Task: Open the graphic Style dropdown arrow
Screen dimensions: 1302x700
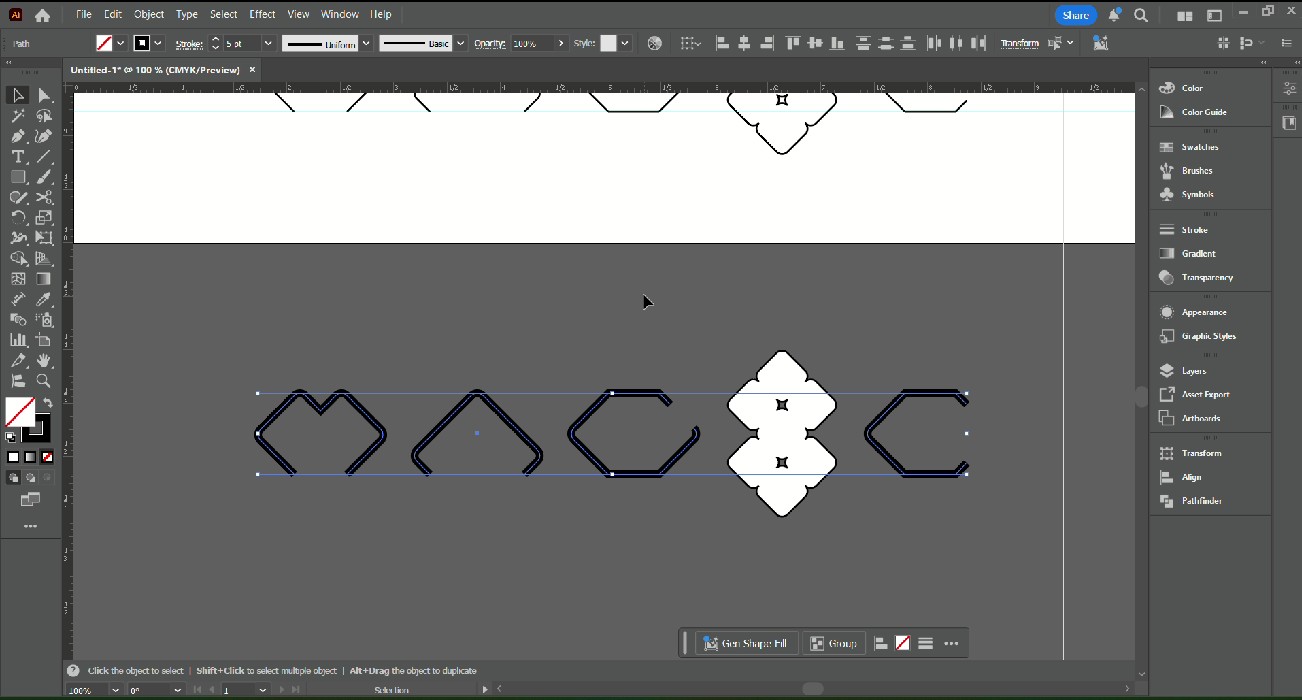Action: point(625,43)
